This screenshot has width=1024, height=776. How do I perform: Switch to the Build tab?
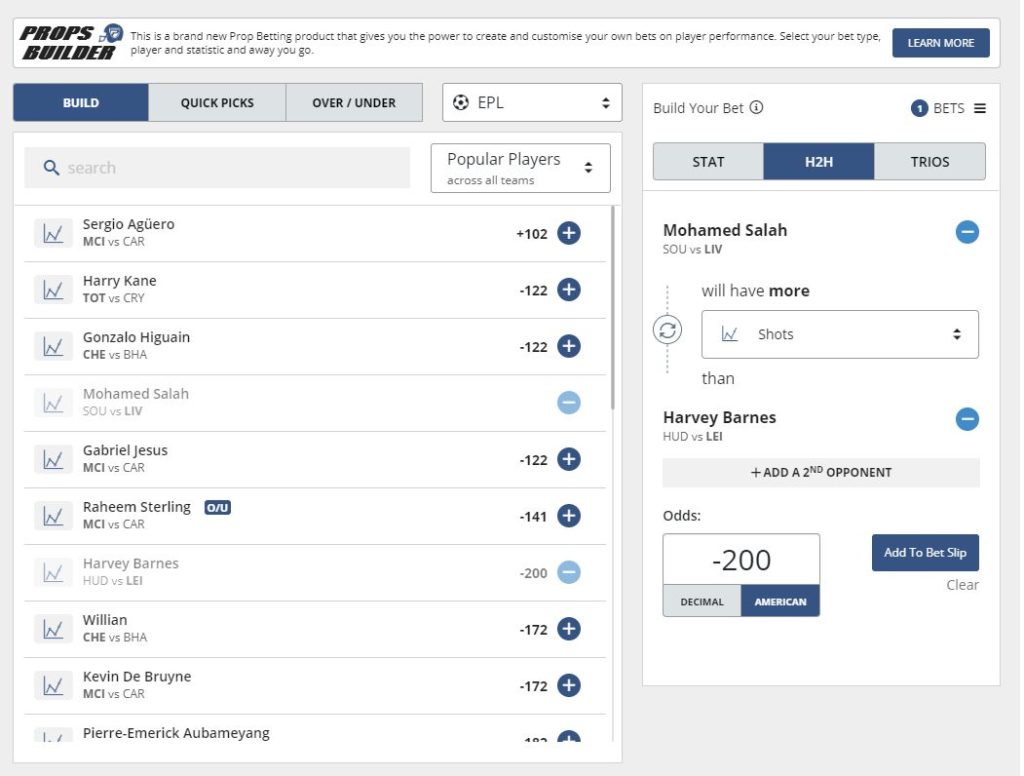pyautogui.click(x=81, y=103)
